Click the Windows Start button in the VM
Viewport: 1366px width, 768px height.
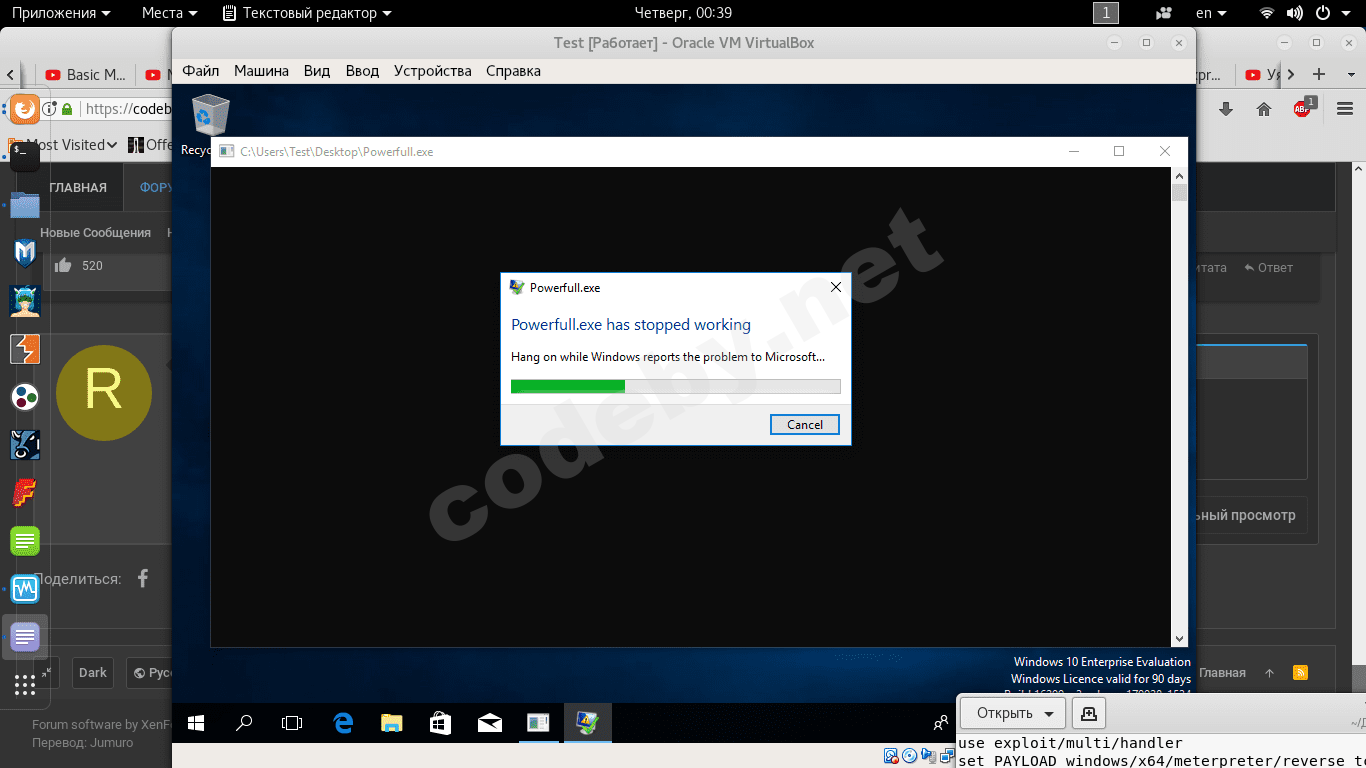click(x=196, y=723)
